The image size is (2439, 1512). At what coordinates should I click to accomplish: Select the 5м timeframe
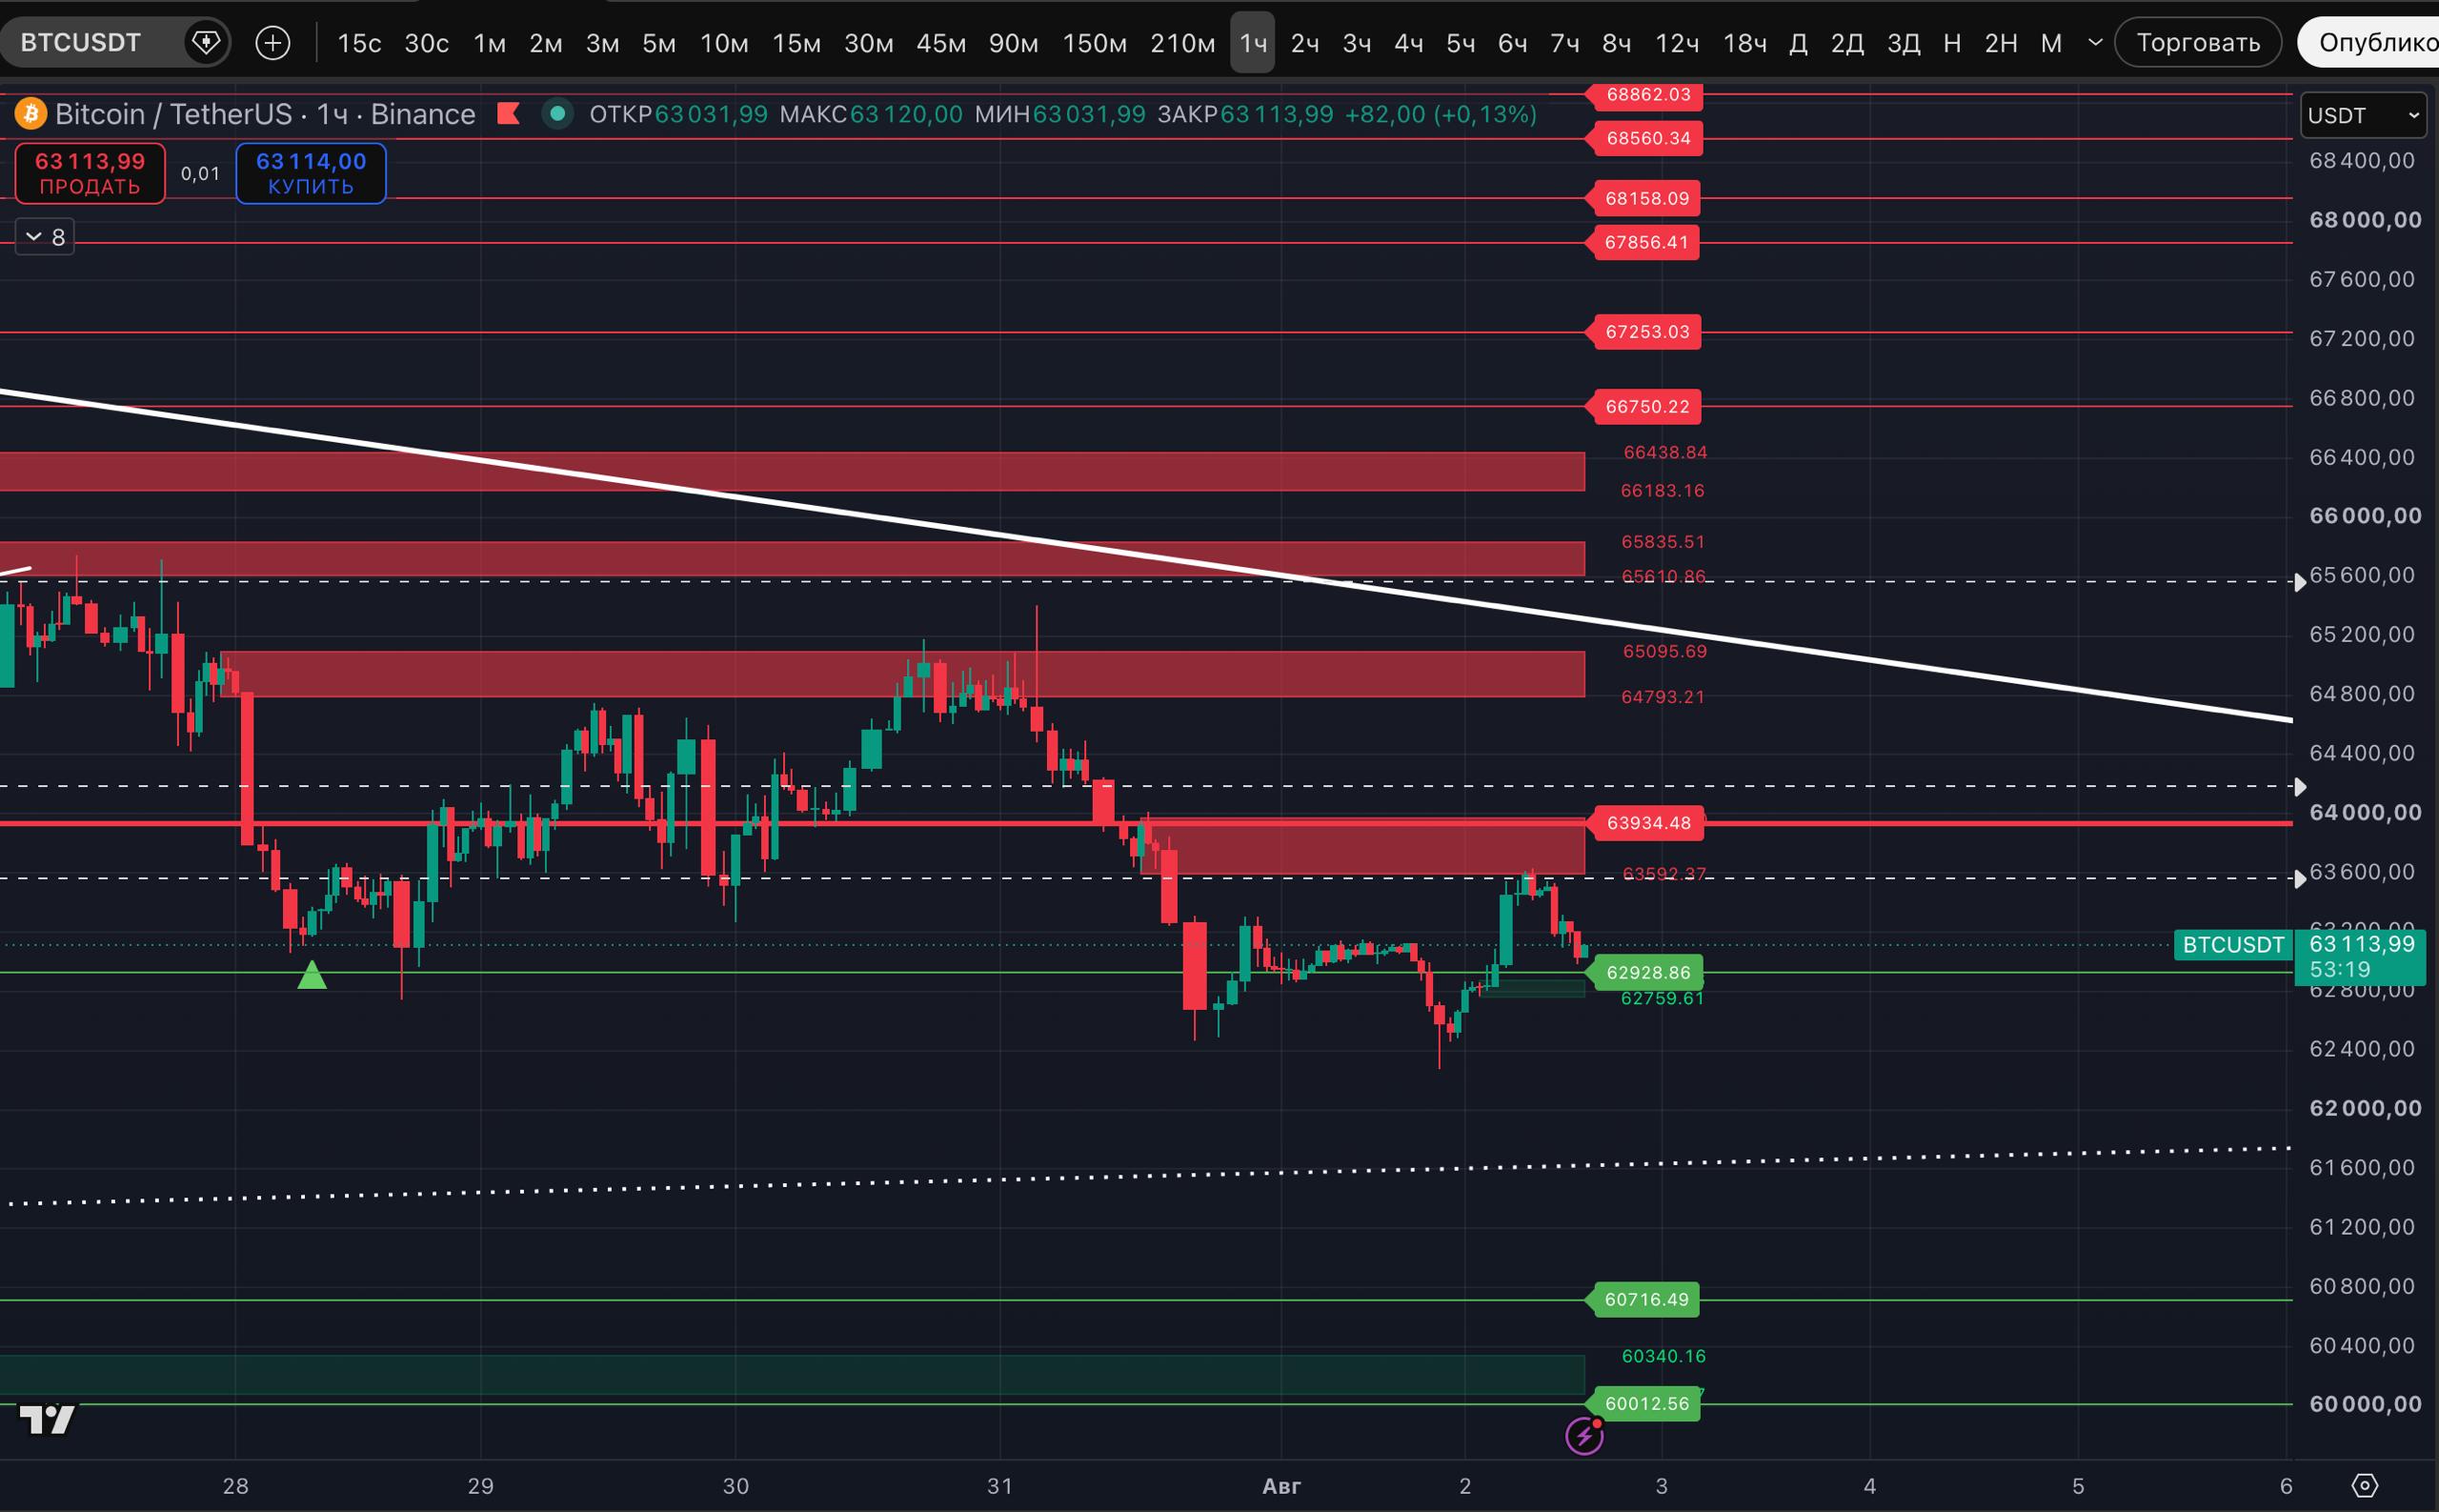(659, 43)
